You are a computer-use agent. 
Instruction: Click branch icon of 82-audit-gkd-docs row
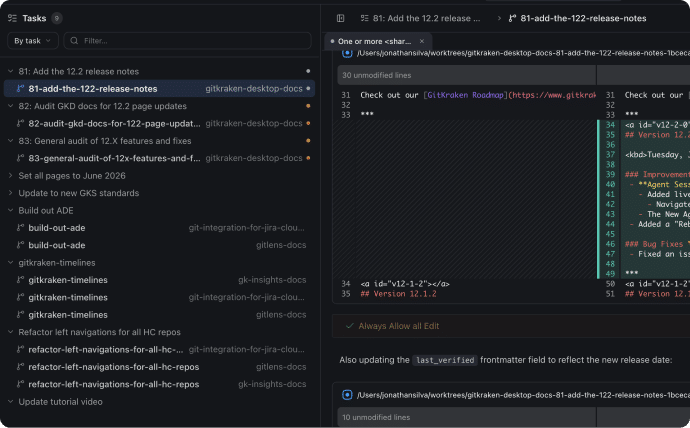[x=20, y=124]
